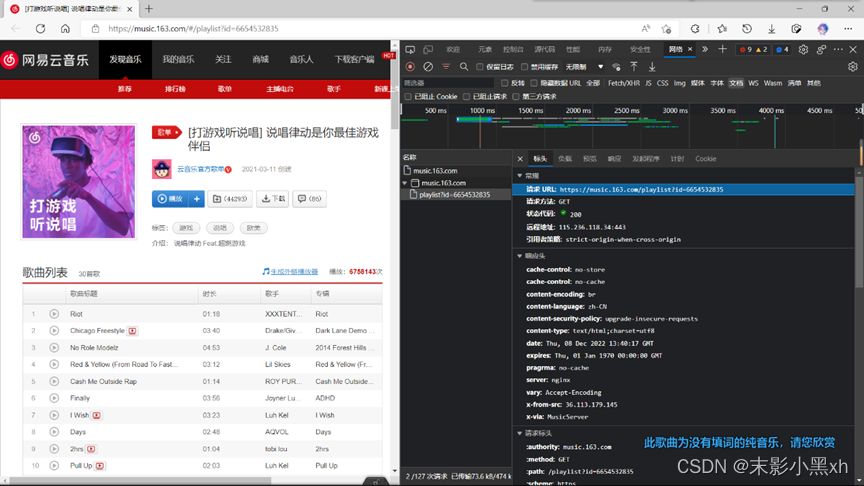Filter requests by Img type
The width and height of the screenshot is (864, 486).
point(679,83)
